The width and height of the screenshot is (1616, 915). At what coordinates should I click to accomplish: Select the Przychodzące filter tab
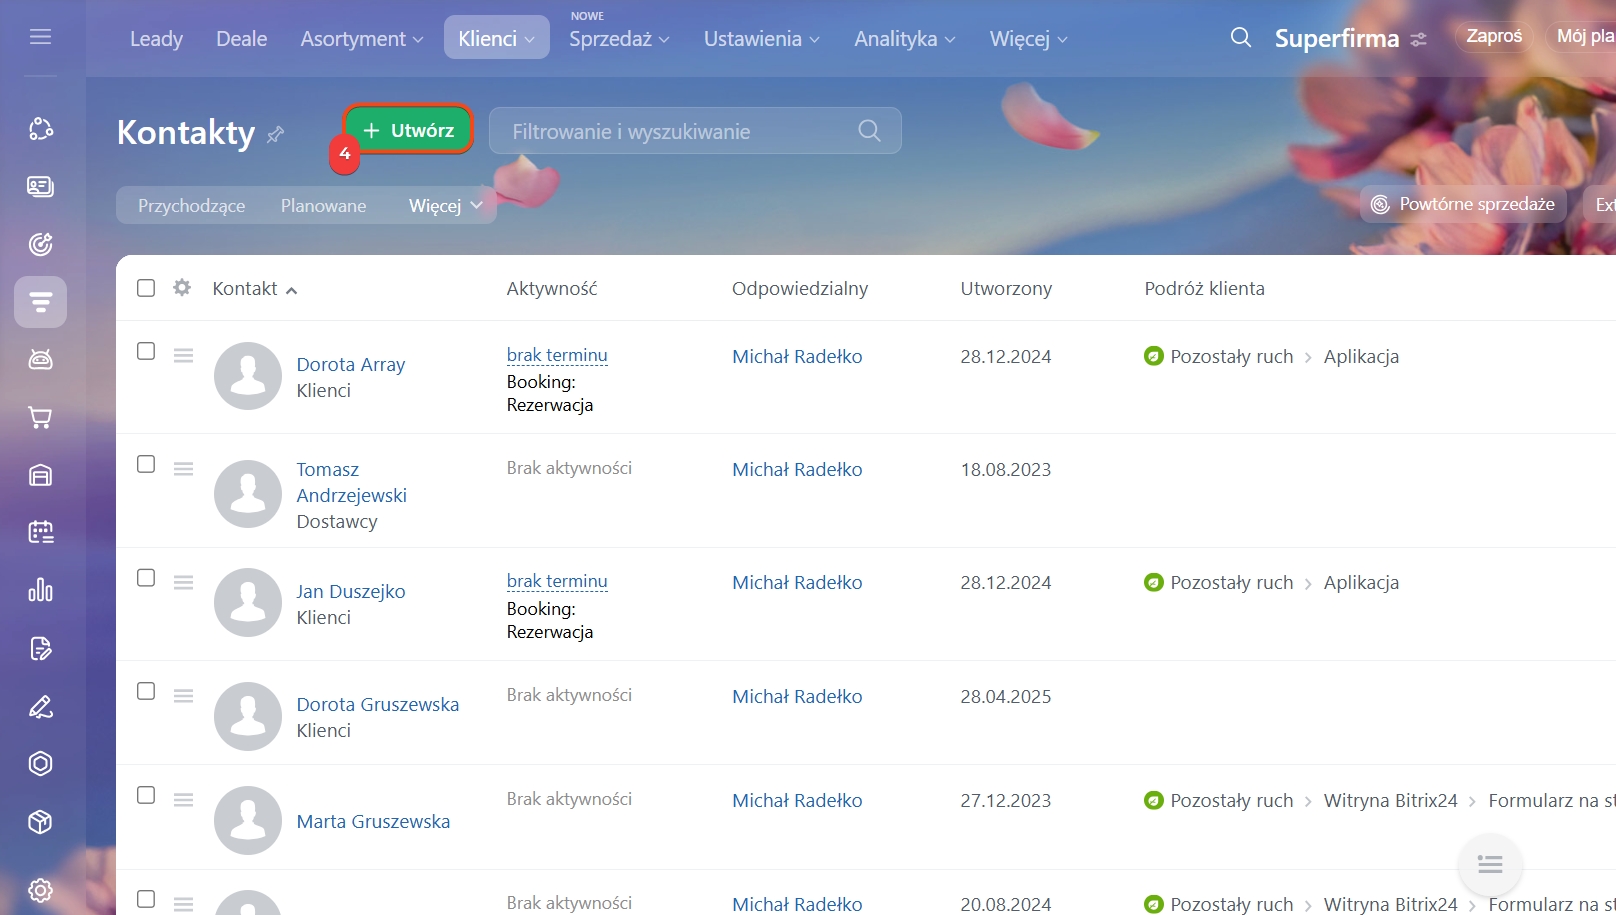pyautogui.click(x=191, y=206)
